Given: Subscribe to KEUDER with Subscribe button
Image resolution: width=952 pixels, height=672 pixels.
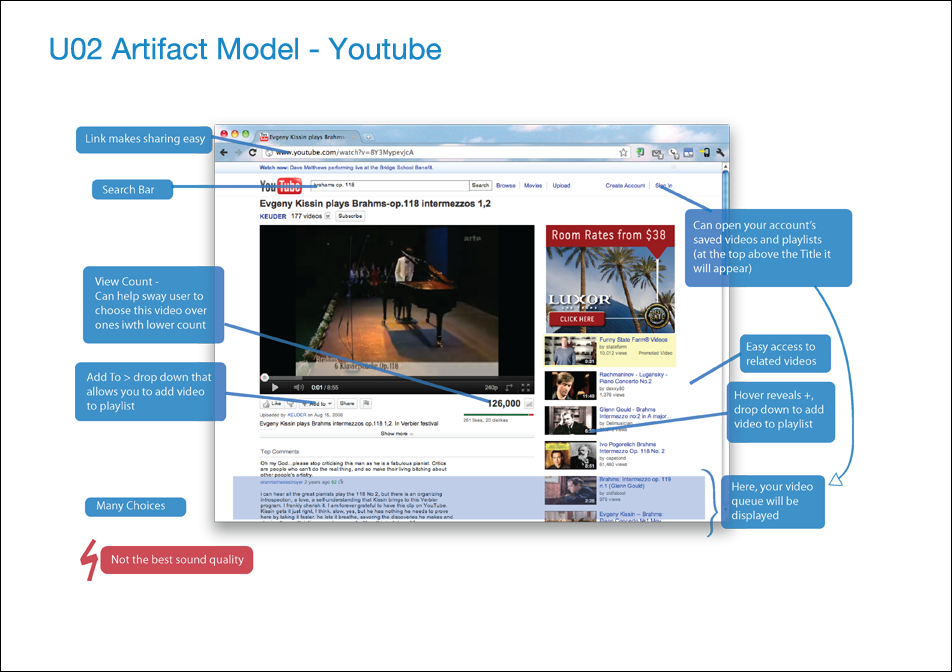Looking at the screenshot, I should (x=350, y=216).
